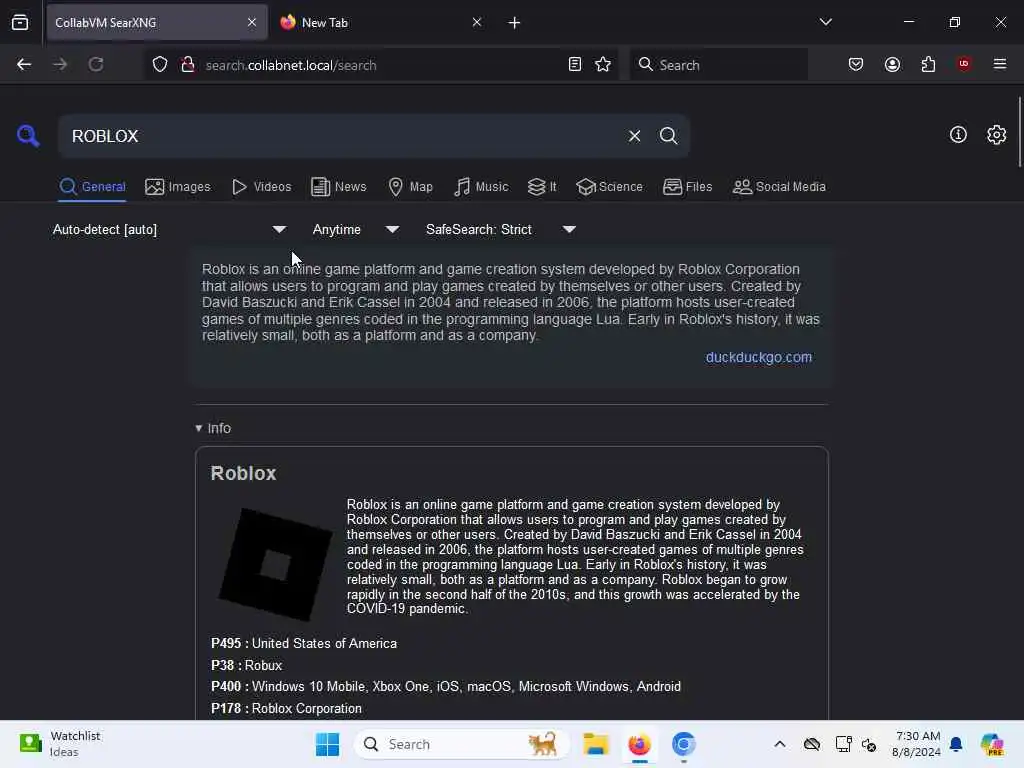
Task: Click the SearXNG magnifier logo
Action: click(x=28, y=136)
